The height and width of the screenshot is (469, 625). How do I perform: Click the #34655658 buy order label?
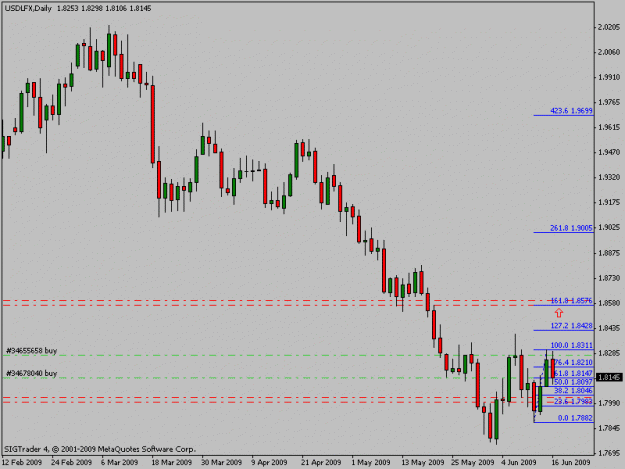31,351
